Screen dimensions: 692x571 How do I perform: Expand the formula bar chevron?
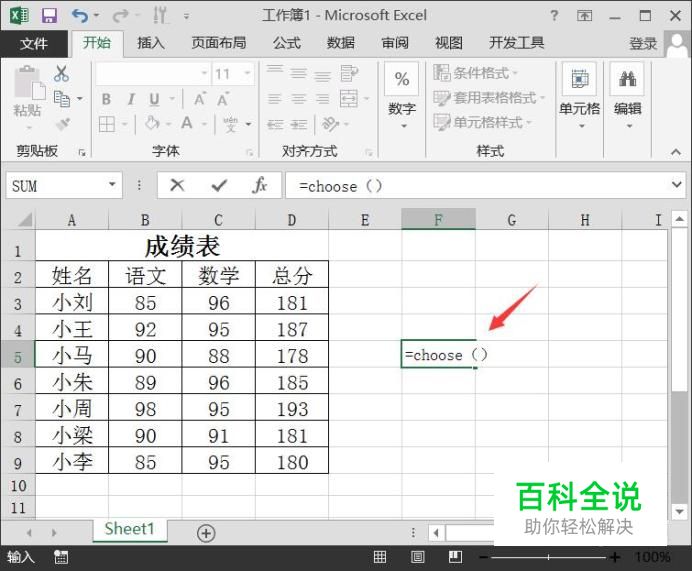pos(677,184)
